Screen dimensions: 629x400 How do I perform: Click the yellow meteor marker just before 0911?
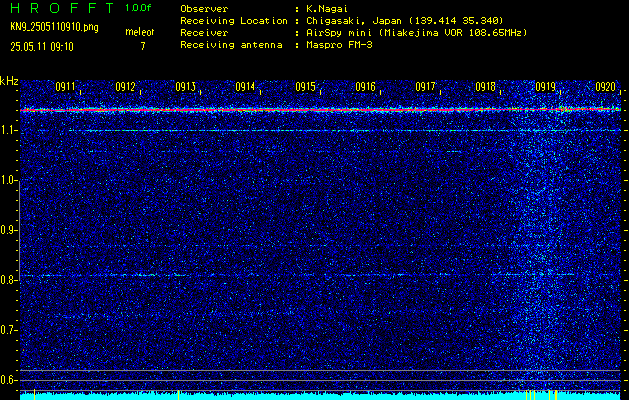pos(34,394)
